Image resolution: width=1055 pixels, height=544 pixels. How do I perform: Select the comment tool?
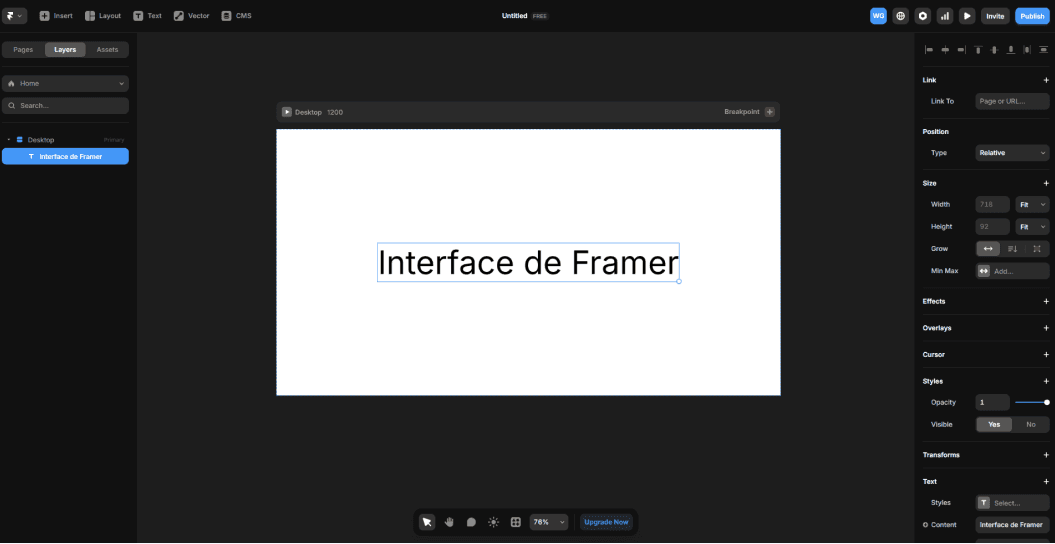coord(471,522)
